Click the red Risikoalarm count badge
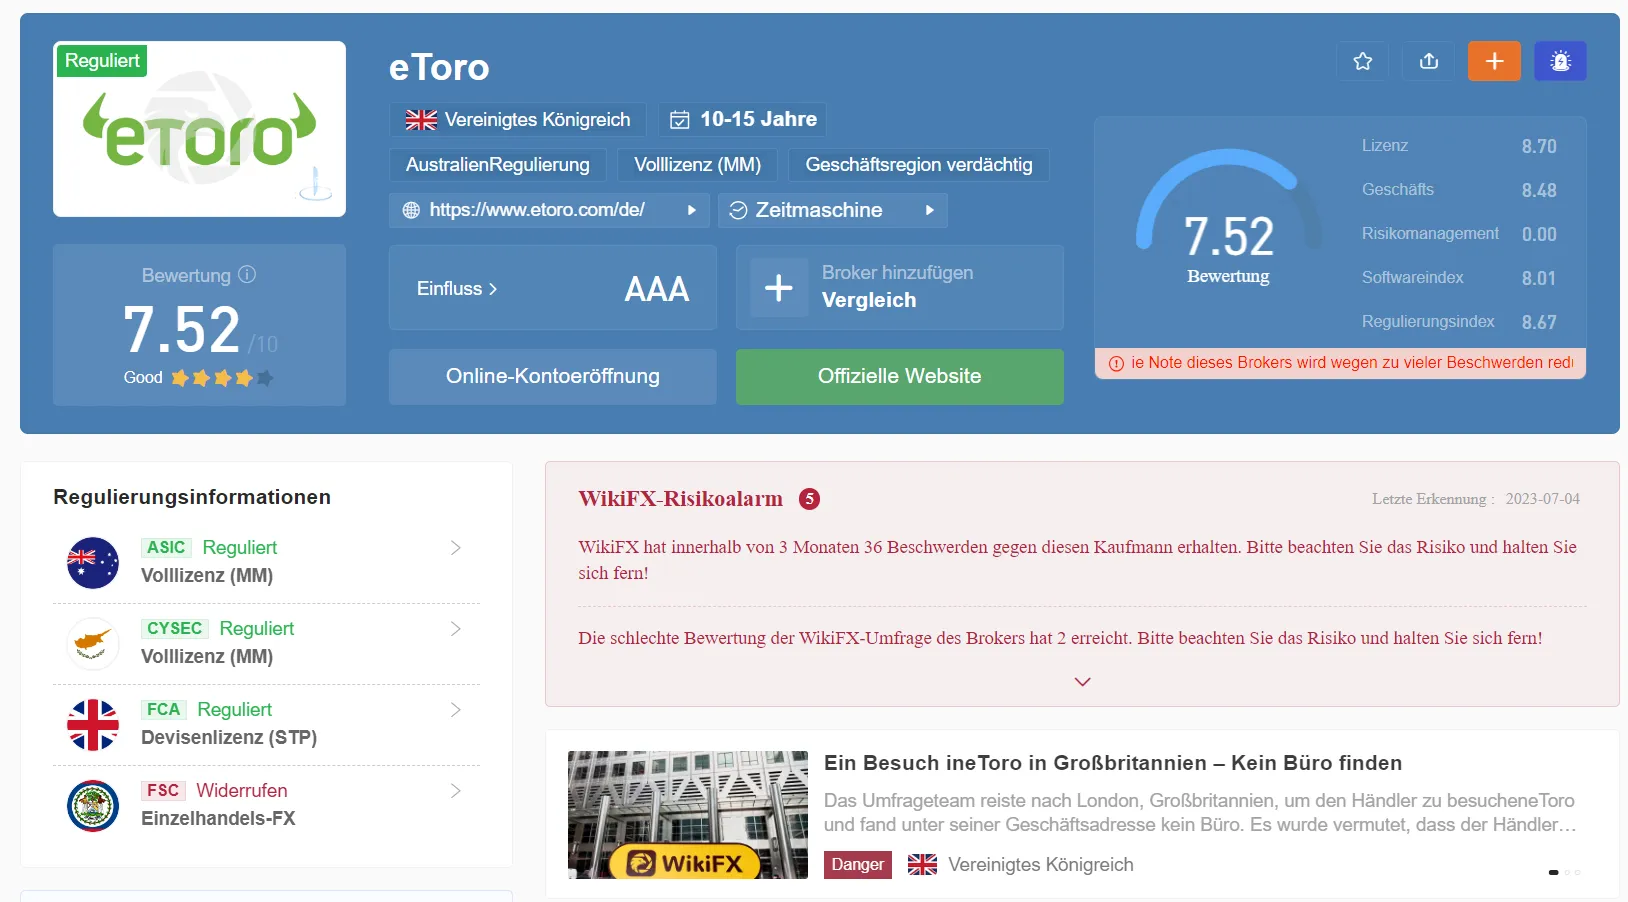This screenshot has height=902, width=1628. pyautogui.click(x=809, y=499)
